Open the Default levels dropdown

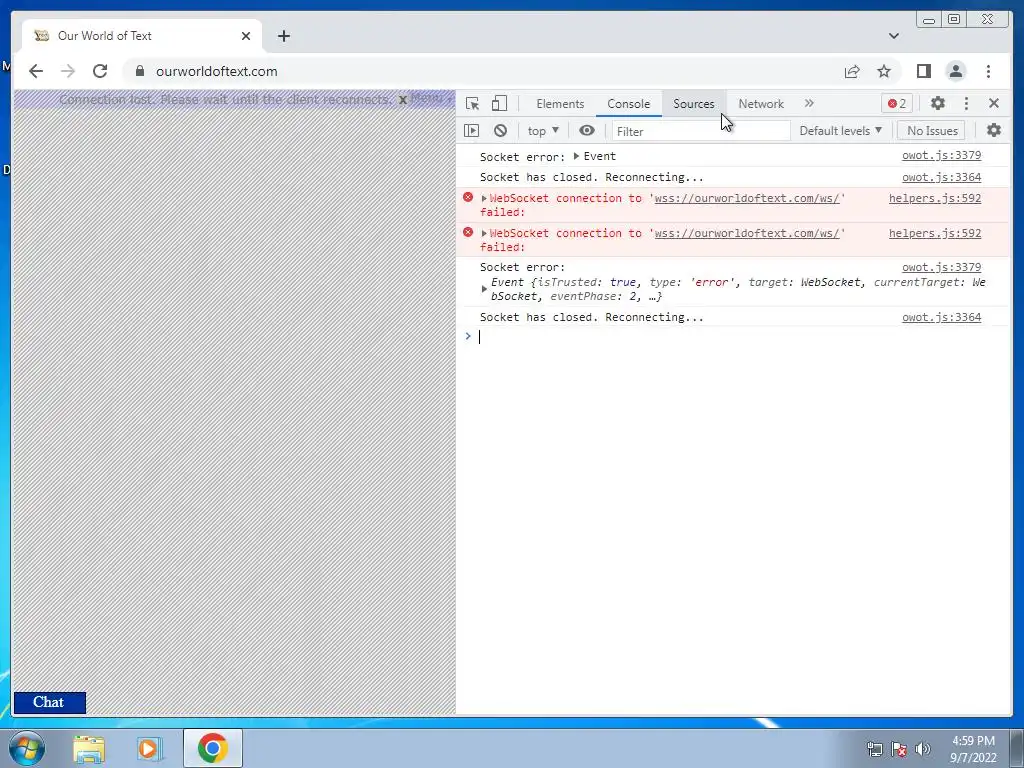click(x=840, y=131)
